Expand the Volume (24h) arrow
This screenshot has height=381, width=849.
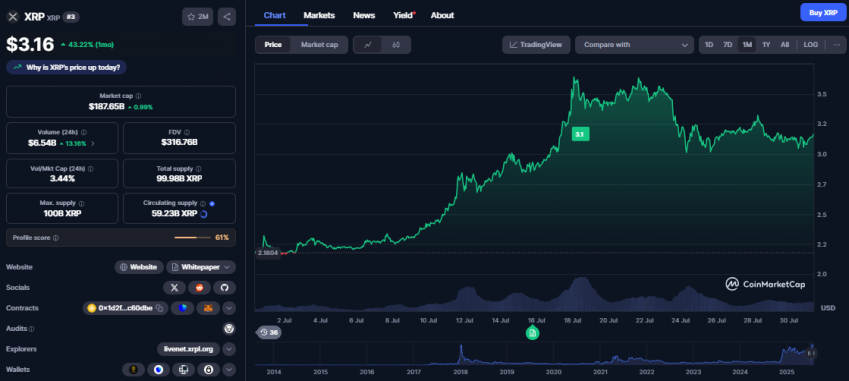point(93,143)
